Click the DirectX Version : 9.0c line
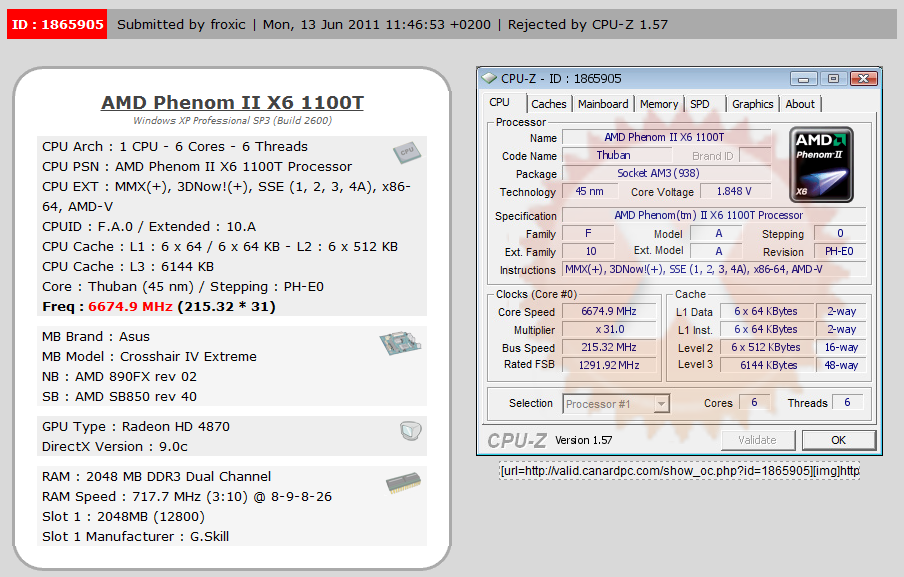The image size is (904, 577). 115,447
